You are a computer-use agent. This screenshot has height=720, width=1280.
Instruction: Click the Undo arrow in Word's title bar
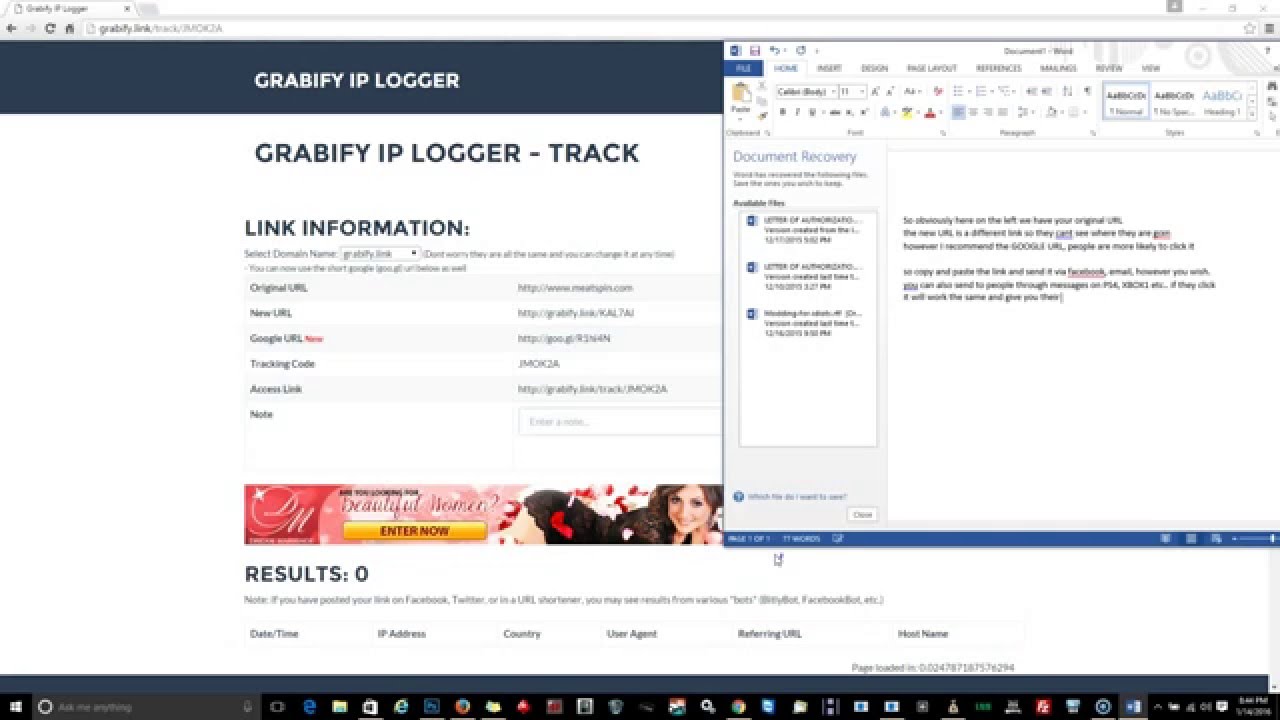[774, 50]
